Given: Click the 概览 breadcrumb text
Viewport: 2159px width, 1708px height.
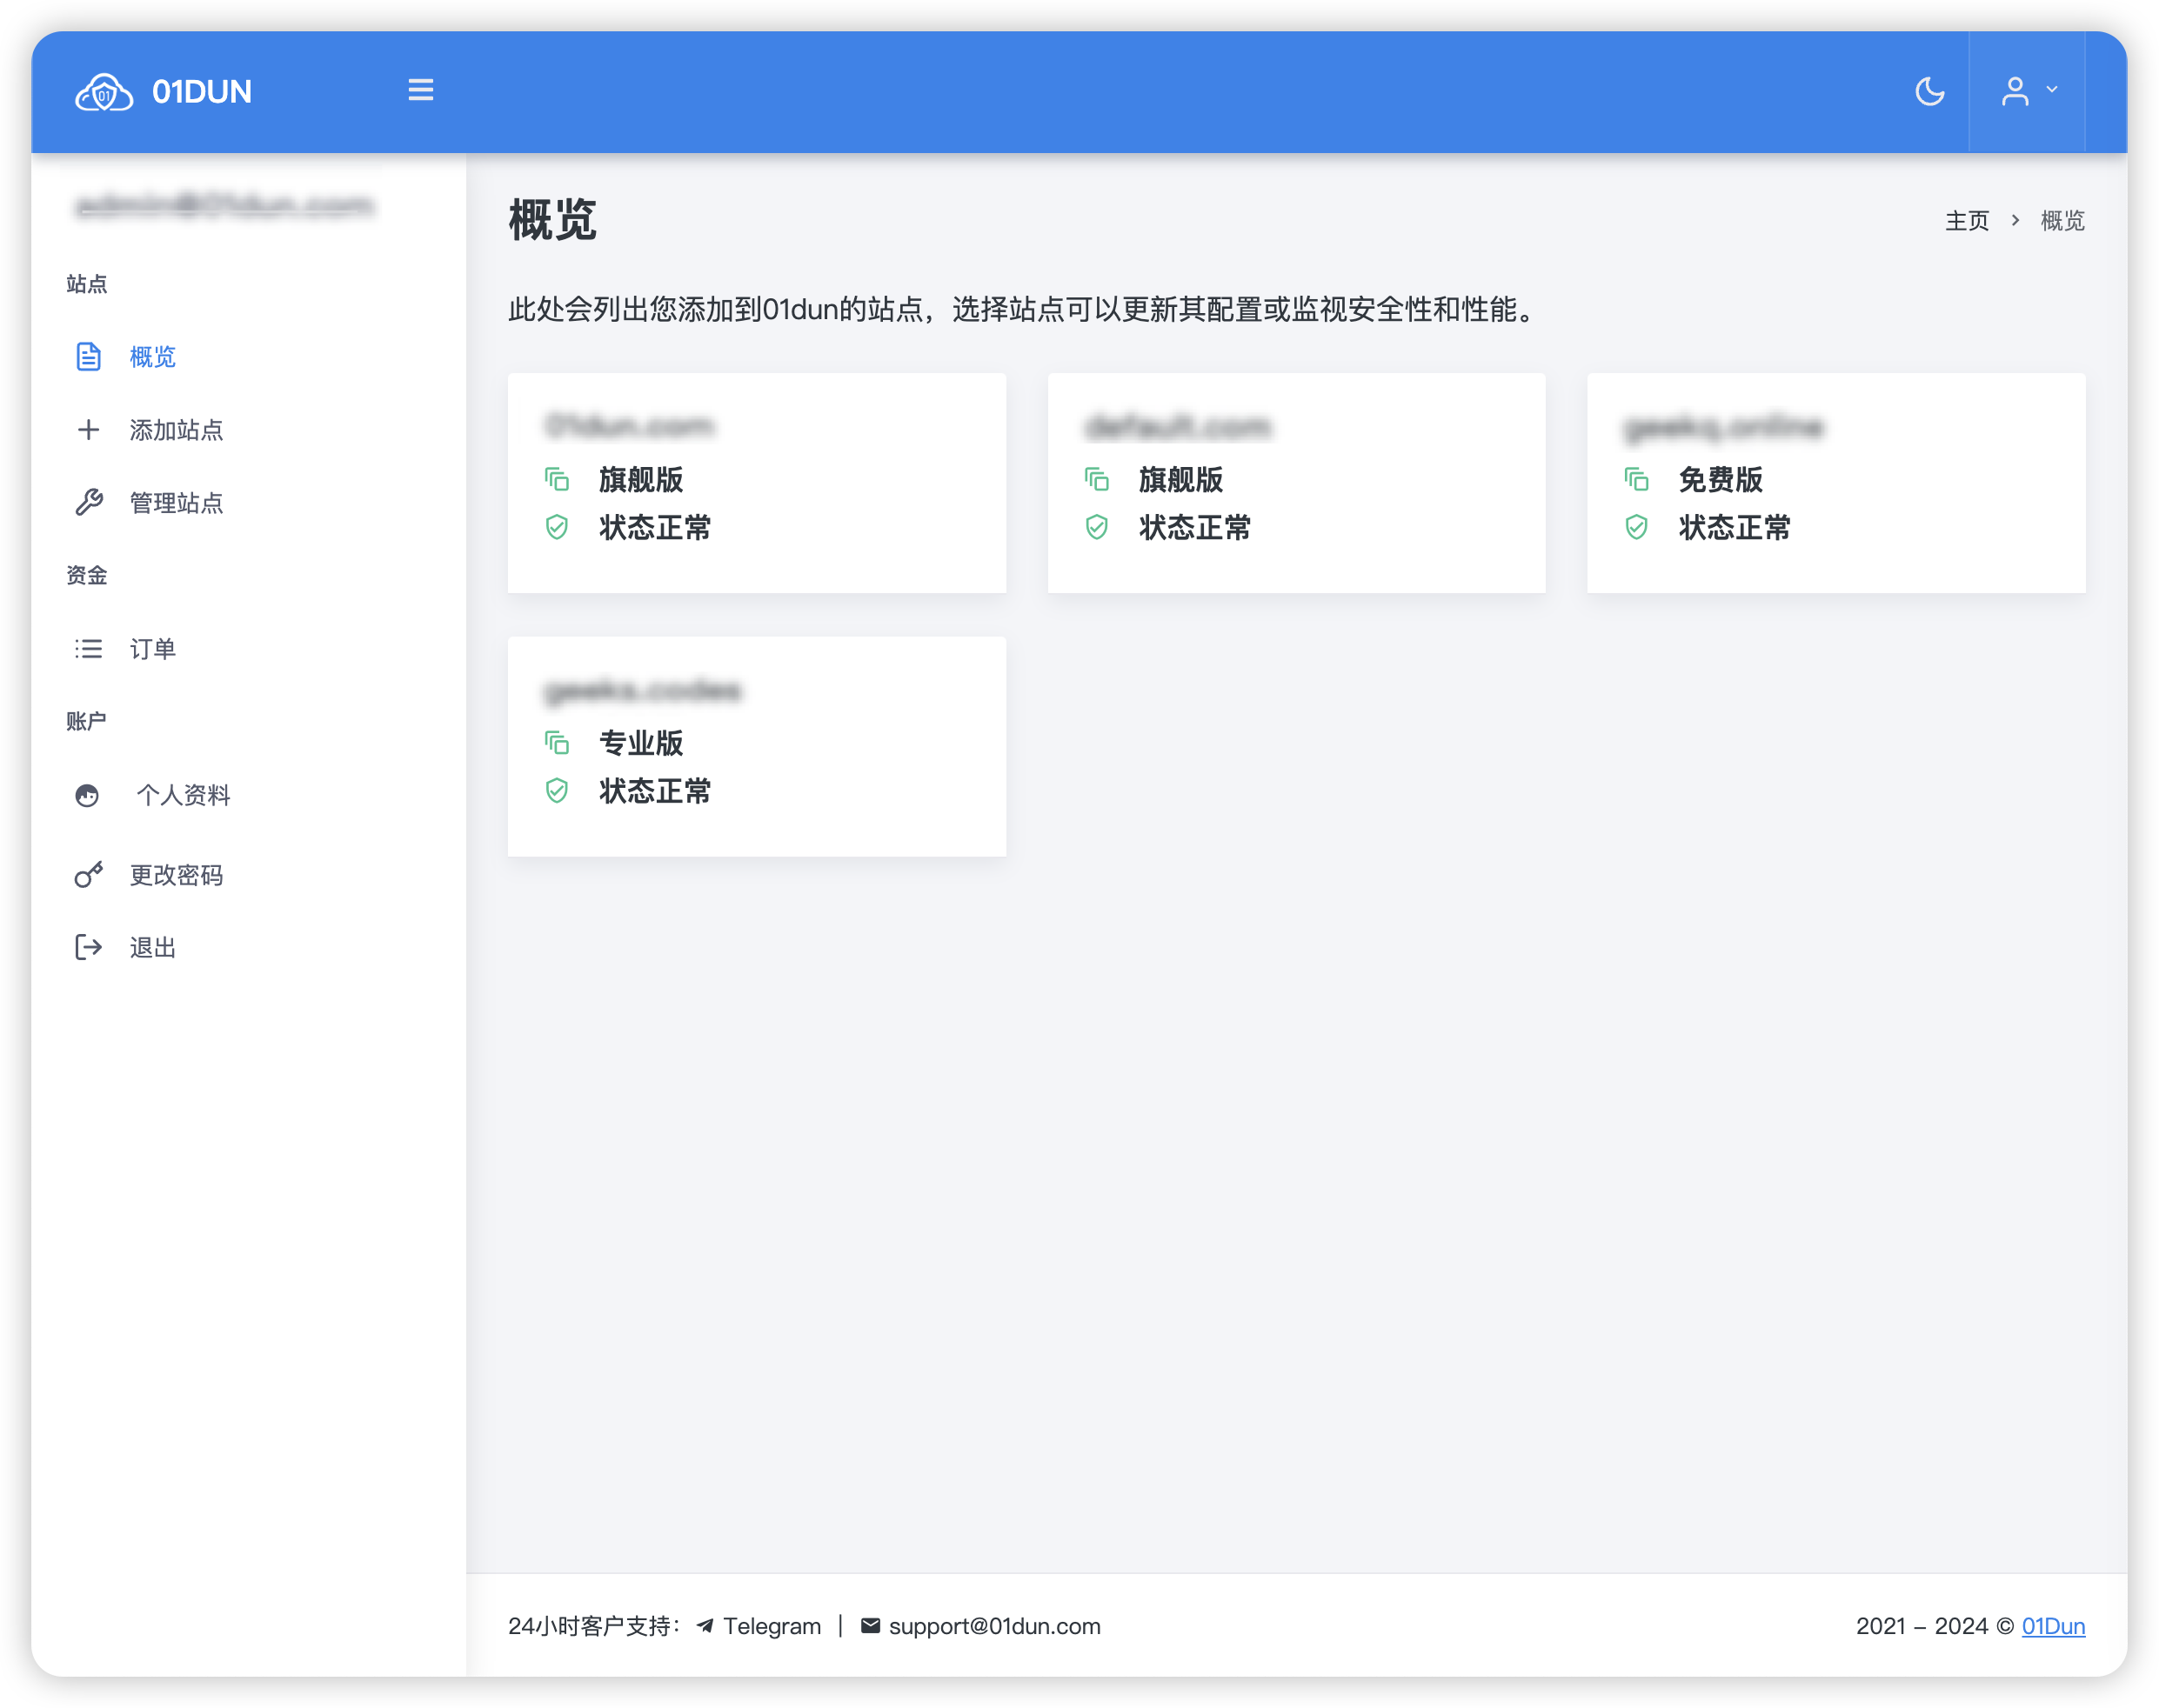Looking at the screenshot, I should [x=2063, y=220].
